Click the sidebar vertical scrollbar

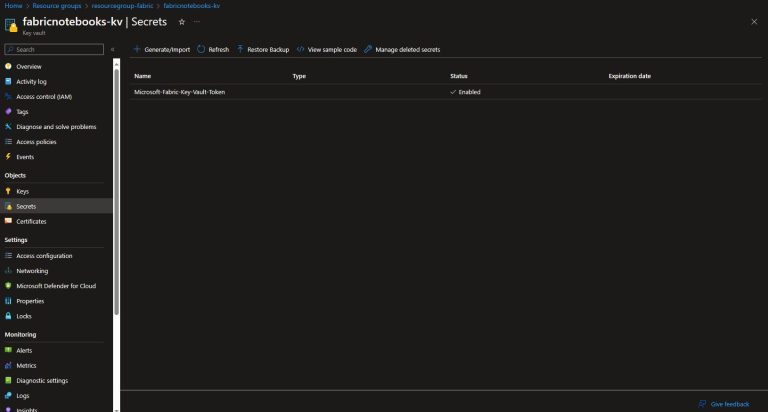(117, 191)
